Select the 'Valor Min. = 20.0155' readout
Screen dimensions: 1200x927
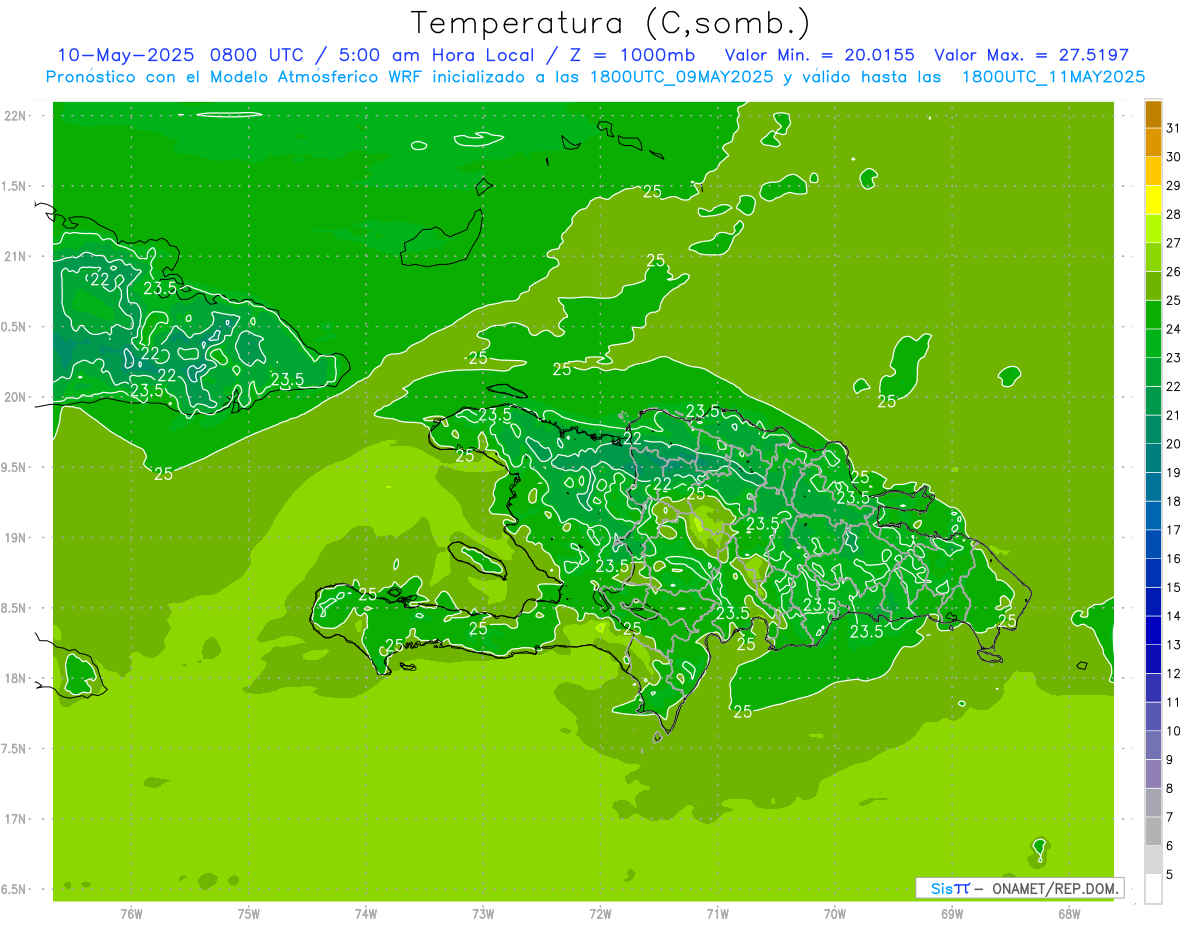pyautogui.click(x=819, y=55)
